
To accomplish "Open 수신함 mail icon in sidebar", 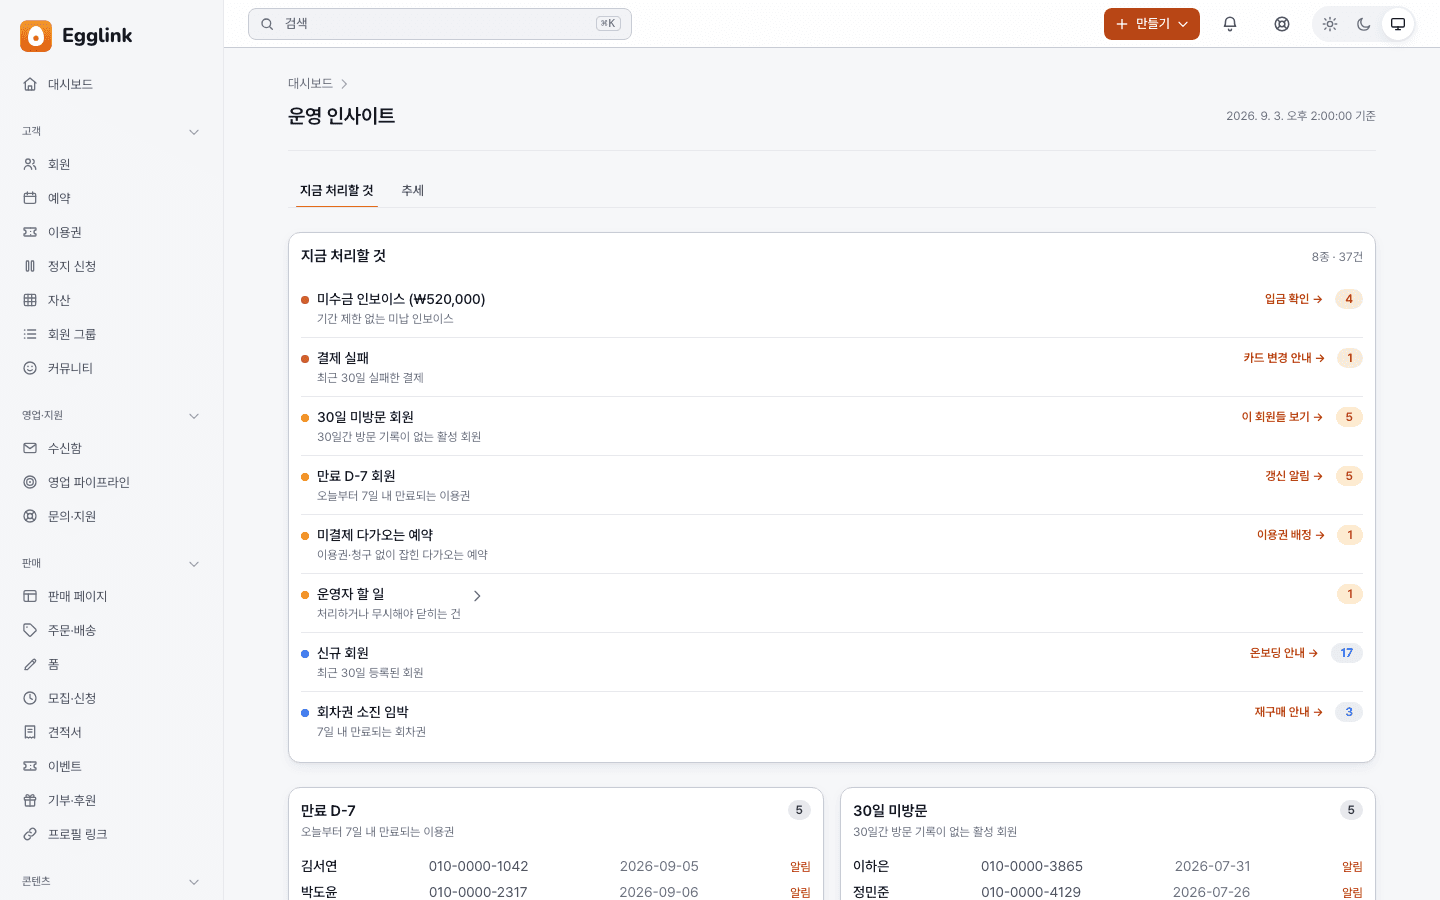I will 30,448.
